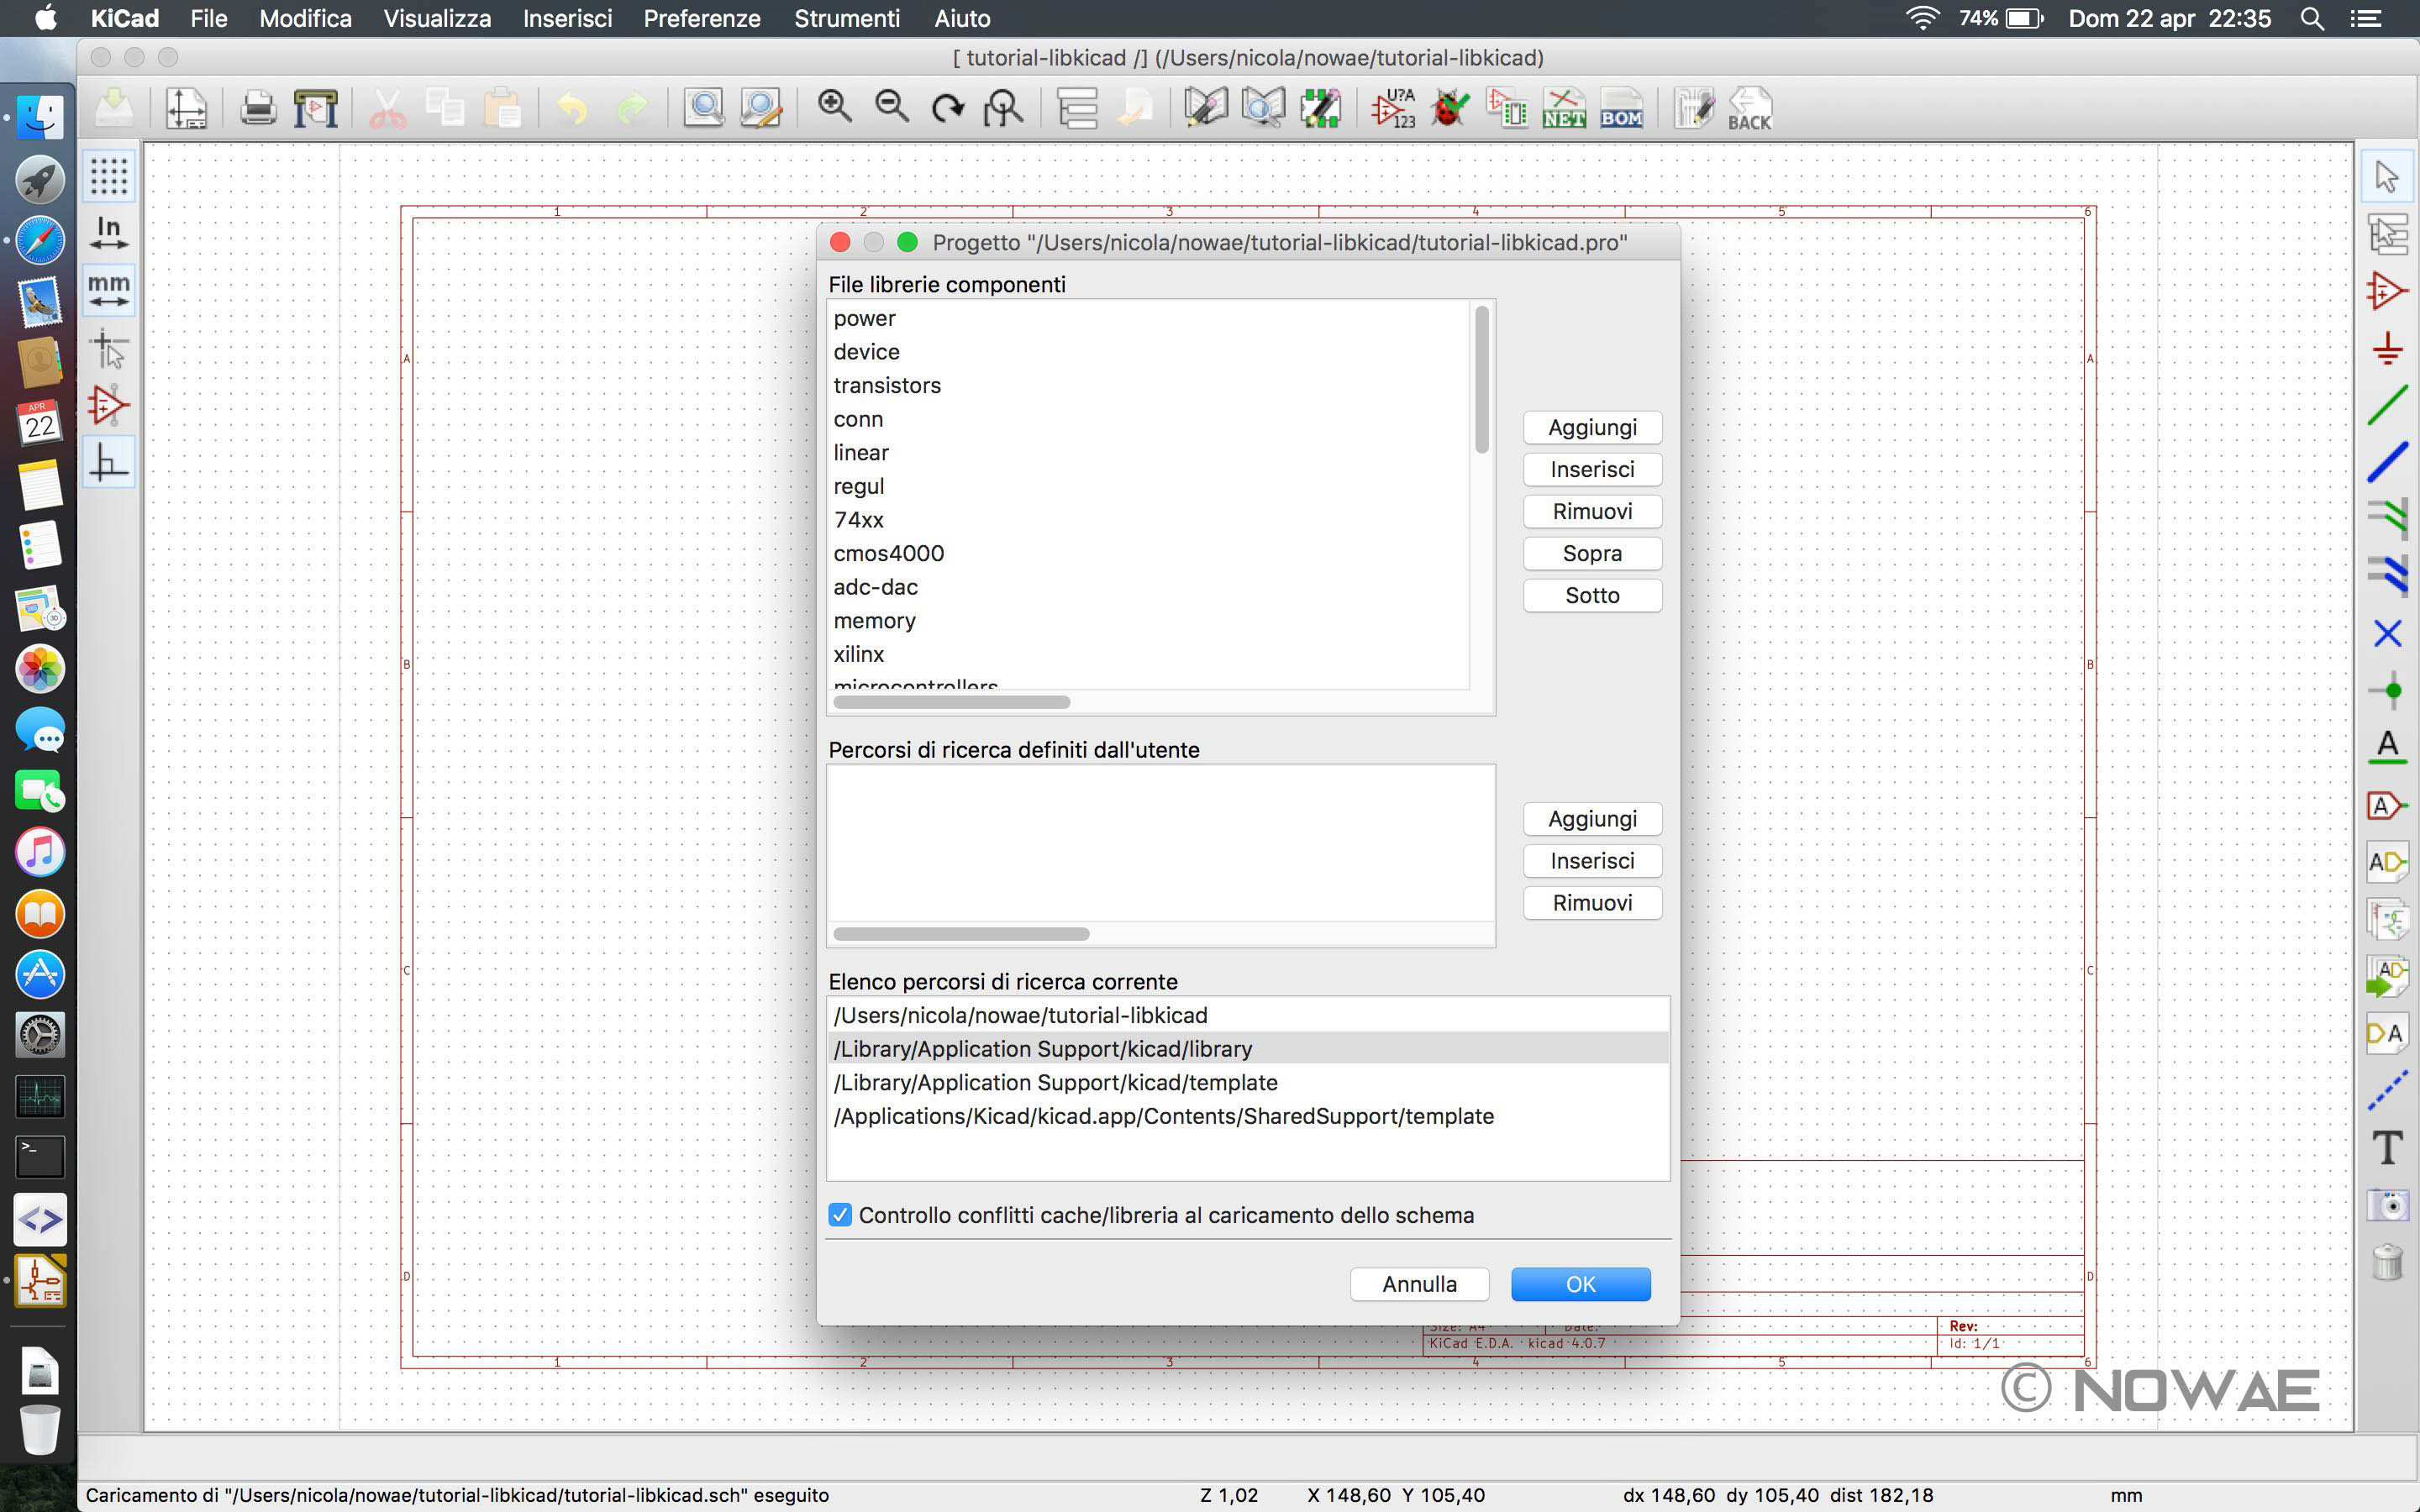2420x1512 pixels.
Task: Confirm dialog with OK button
Action: (x=1580, y=1284)
